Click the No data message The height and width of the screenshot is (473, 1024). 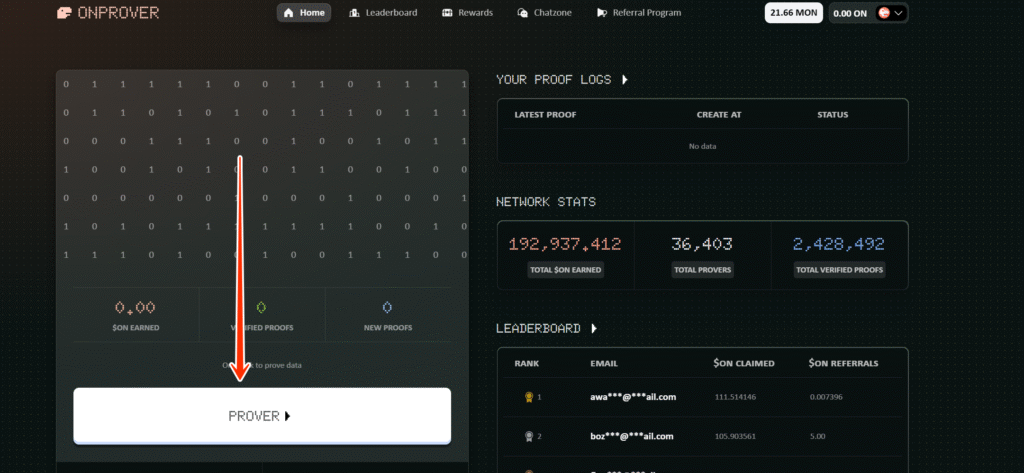tap(703, 146)
